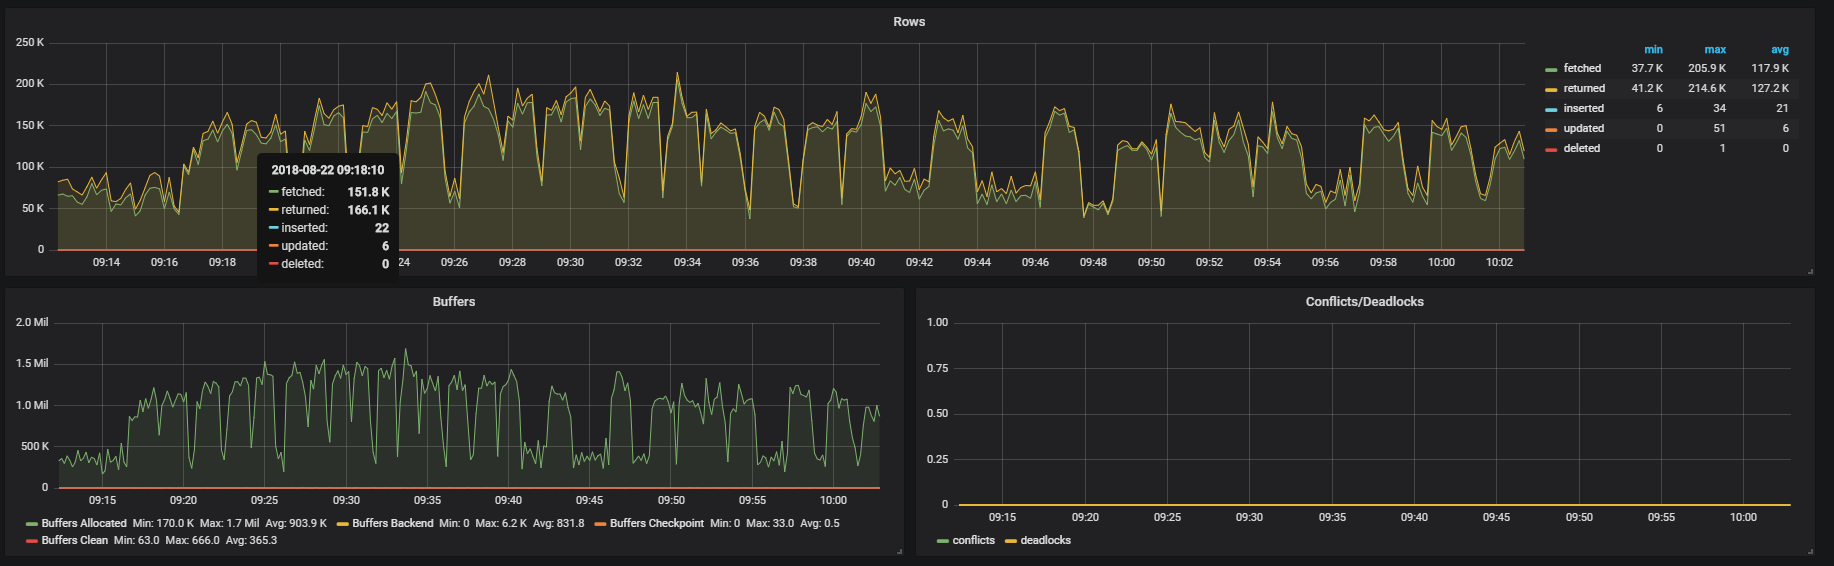Sort Rows legend by the avg column
The image size is (1834, 566).
pyautogui.click(x=1780, y=49)
